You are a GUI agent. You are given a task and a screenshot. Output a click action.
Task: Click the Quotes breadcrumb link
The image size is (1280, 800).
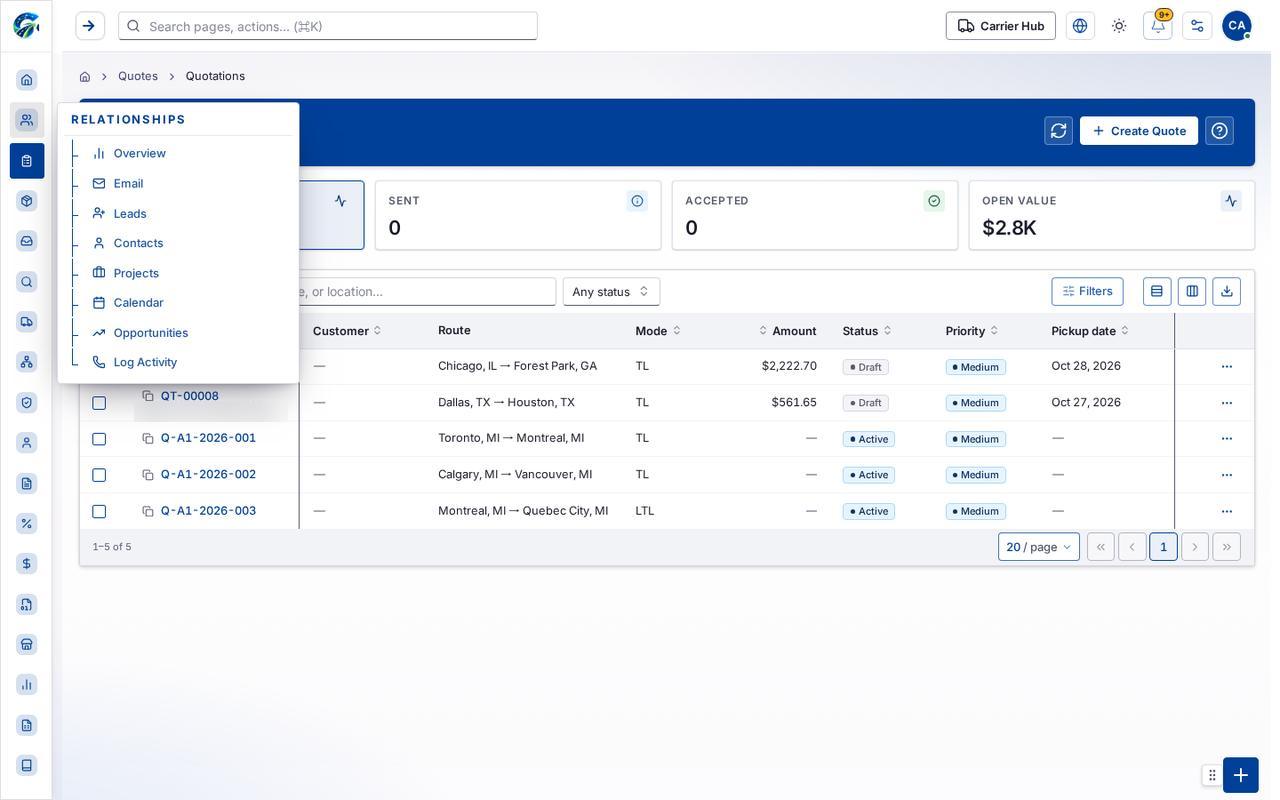138,76
